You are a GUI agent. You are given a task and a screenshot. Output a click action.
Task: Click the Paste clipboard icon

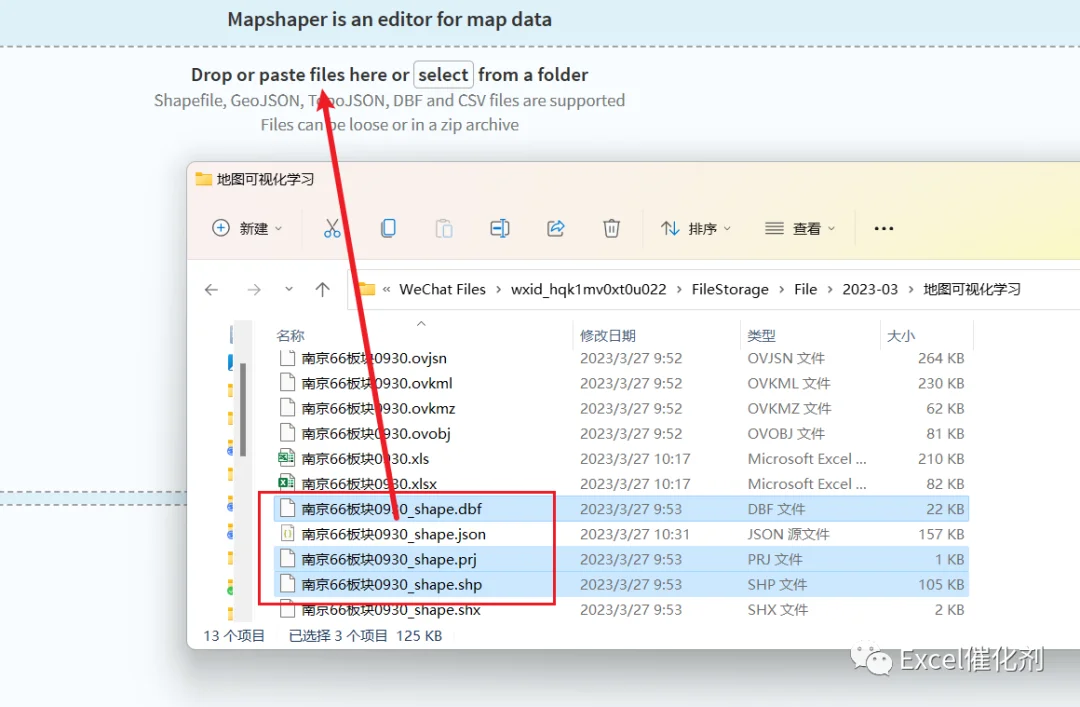pyautogui.click(x=444, y=228)
